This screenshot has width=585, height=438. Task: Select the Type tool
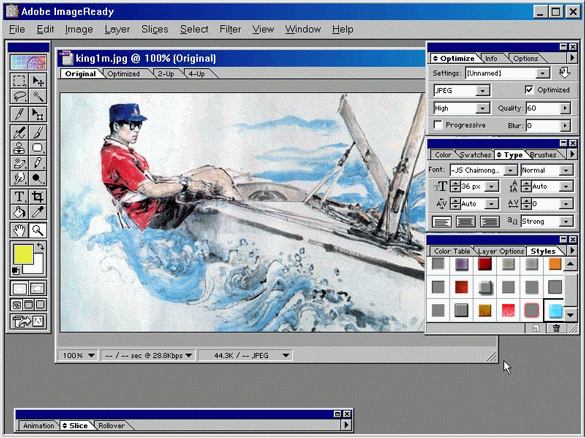(x=19, y=196)
